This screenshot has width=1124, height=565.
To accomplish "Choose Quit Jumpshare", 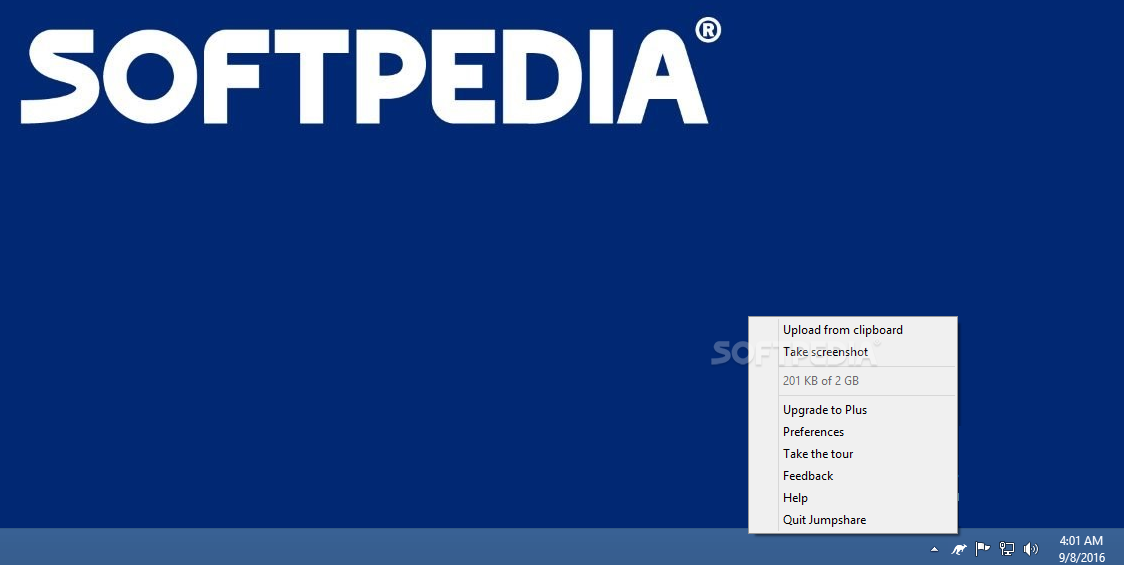I will pos(852,520).
